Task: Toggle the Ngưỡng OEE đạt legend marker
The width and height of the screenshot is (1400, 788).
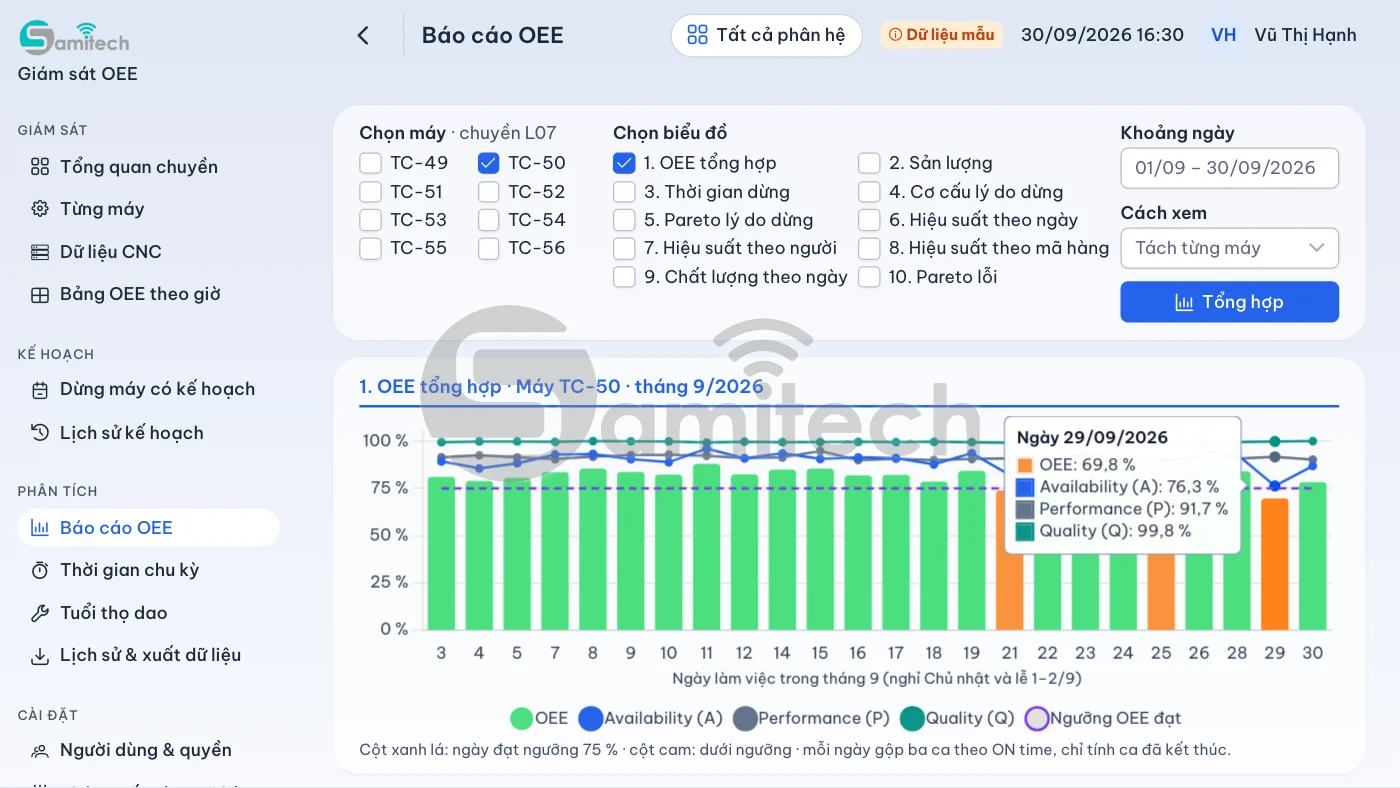Action: click(1038, 718)
